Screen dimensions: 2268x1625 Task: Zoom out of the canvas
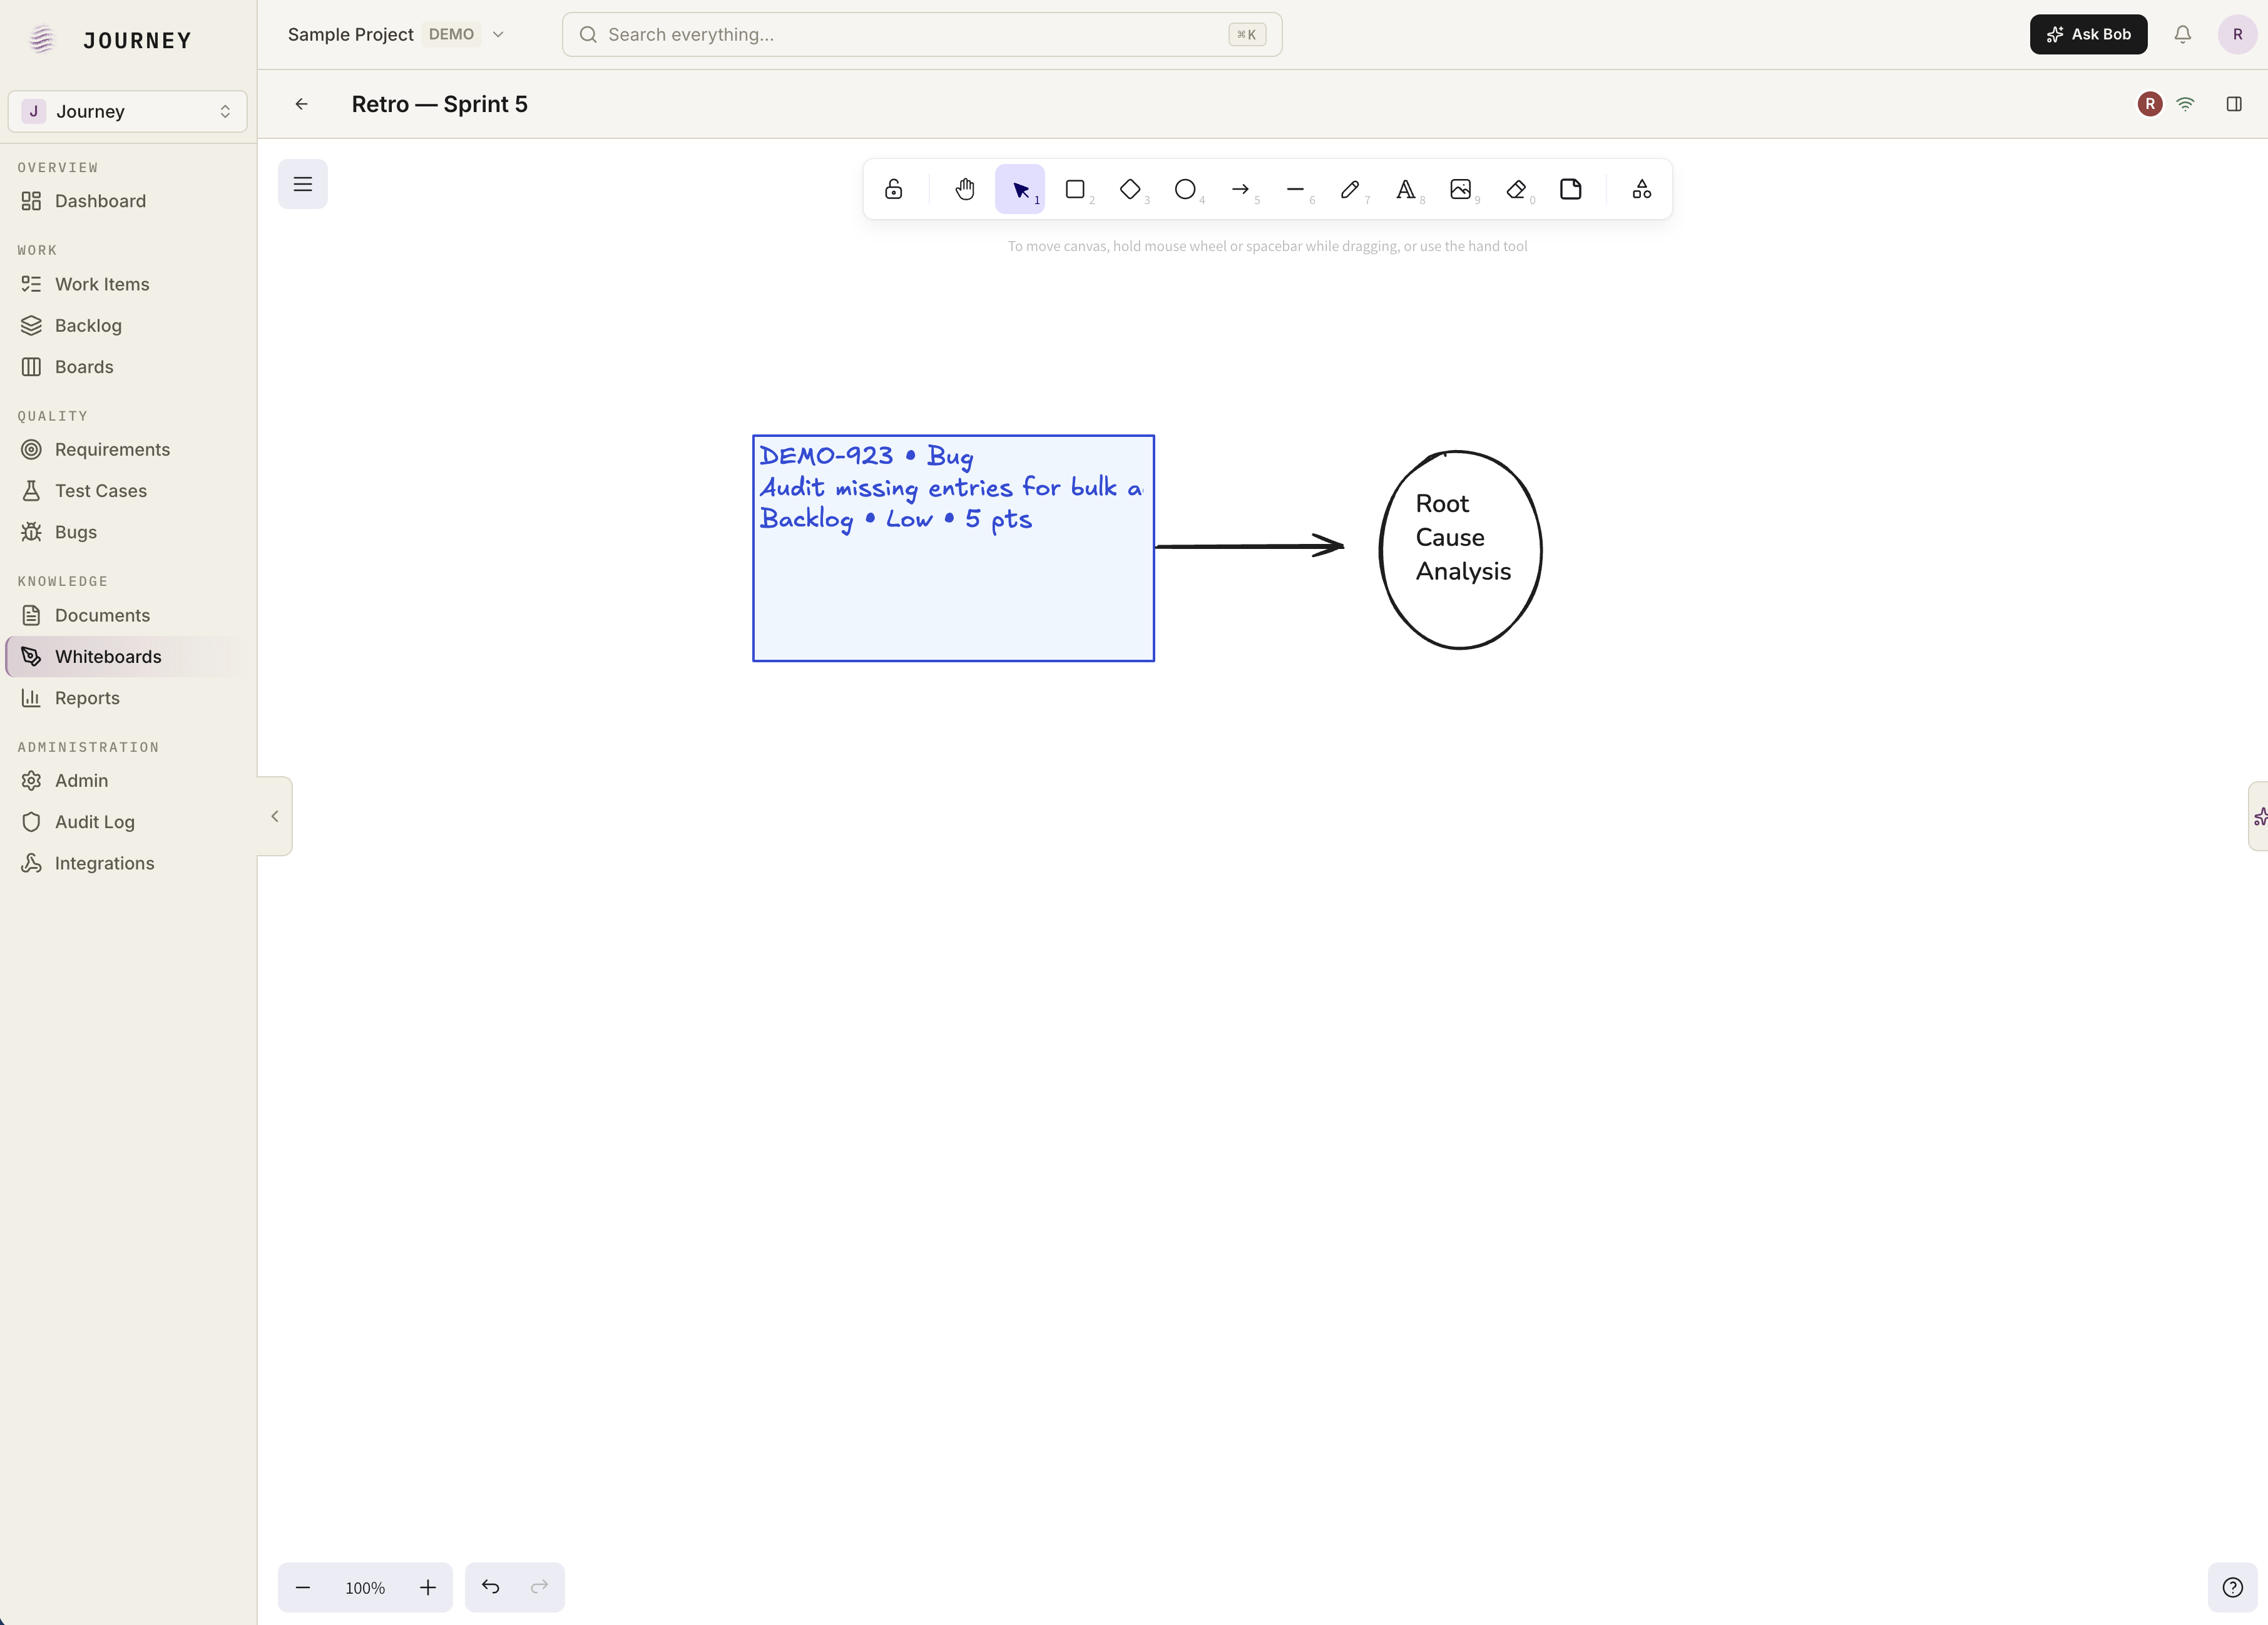(x=303, y=1587)
